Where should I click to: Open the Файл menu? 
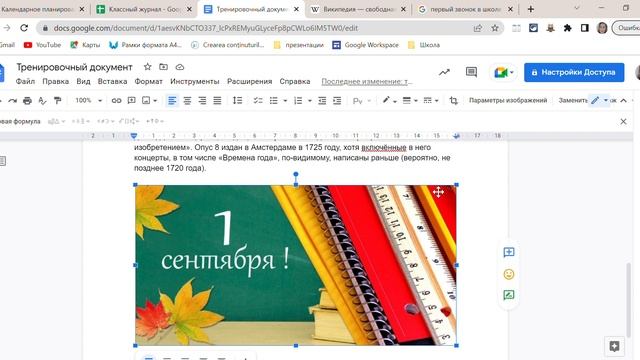25,81
